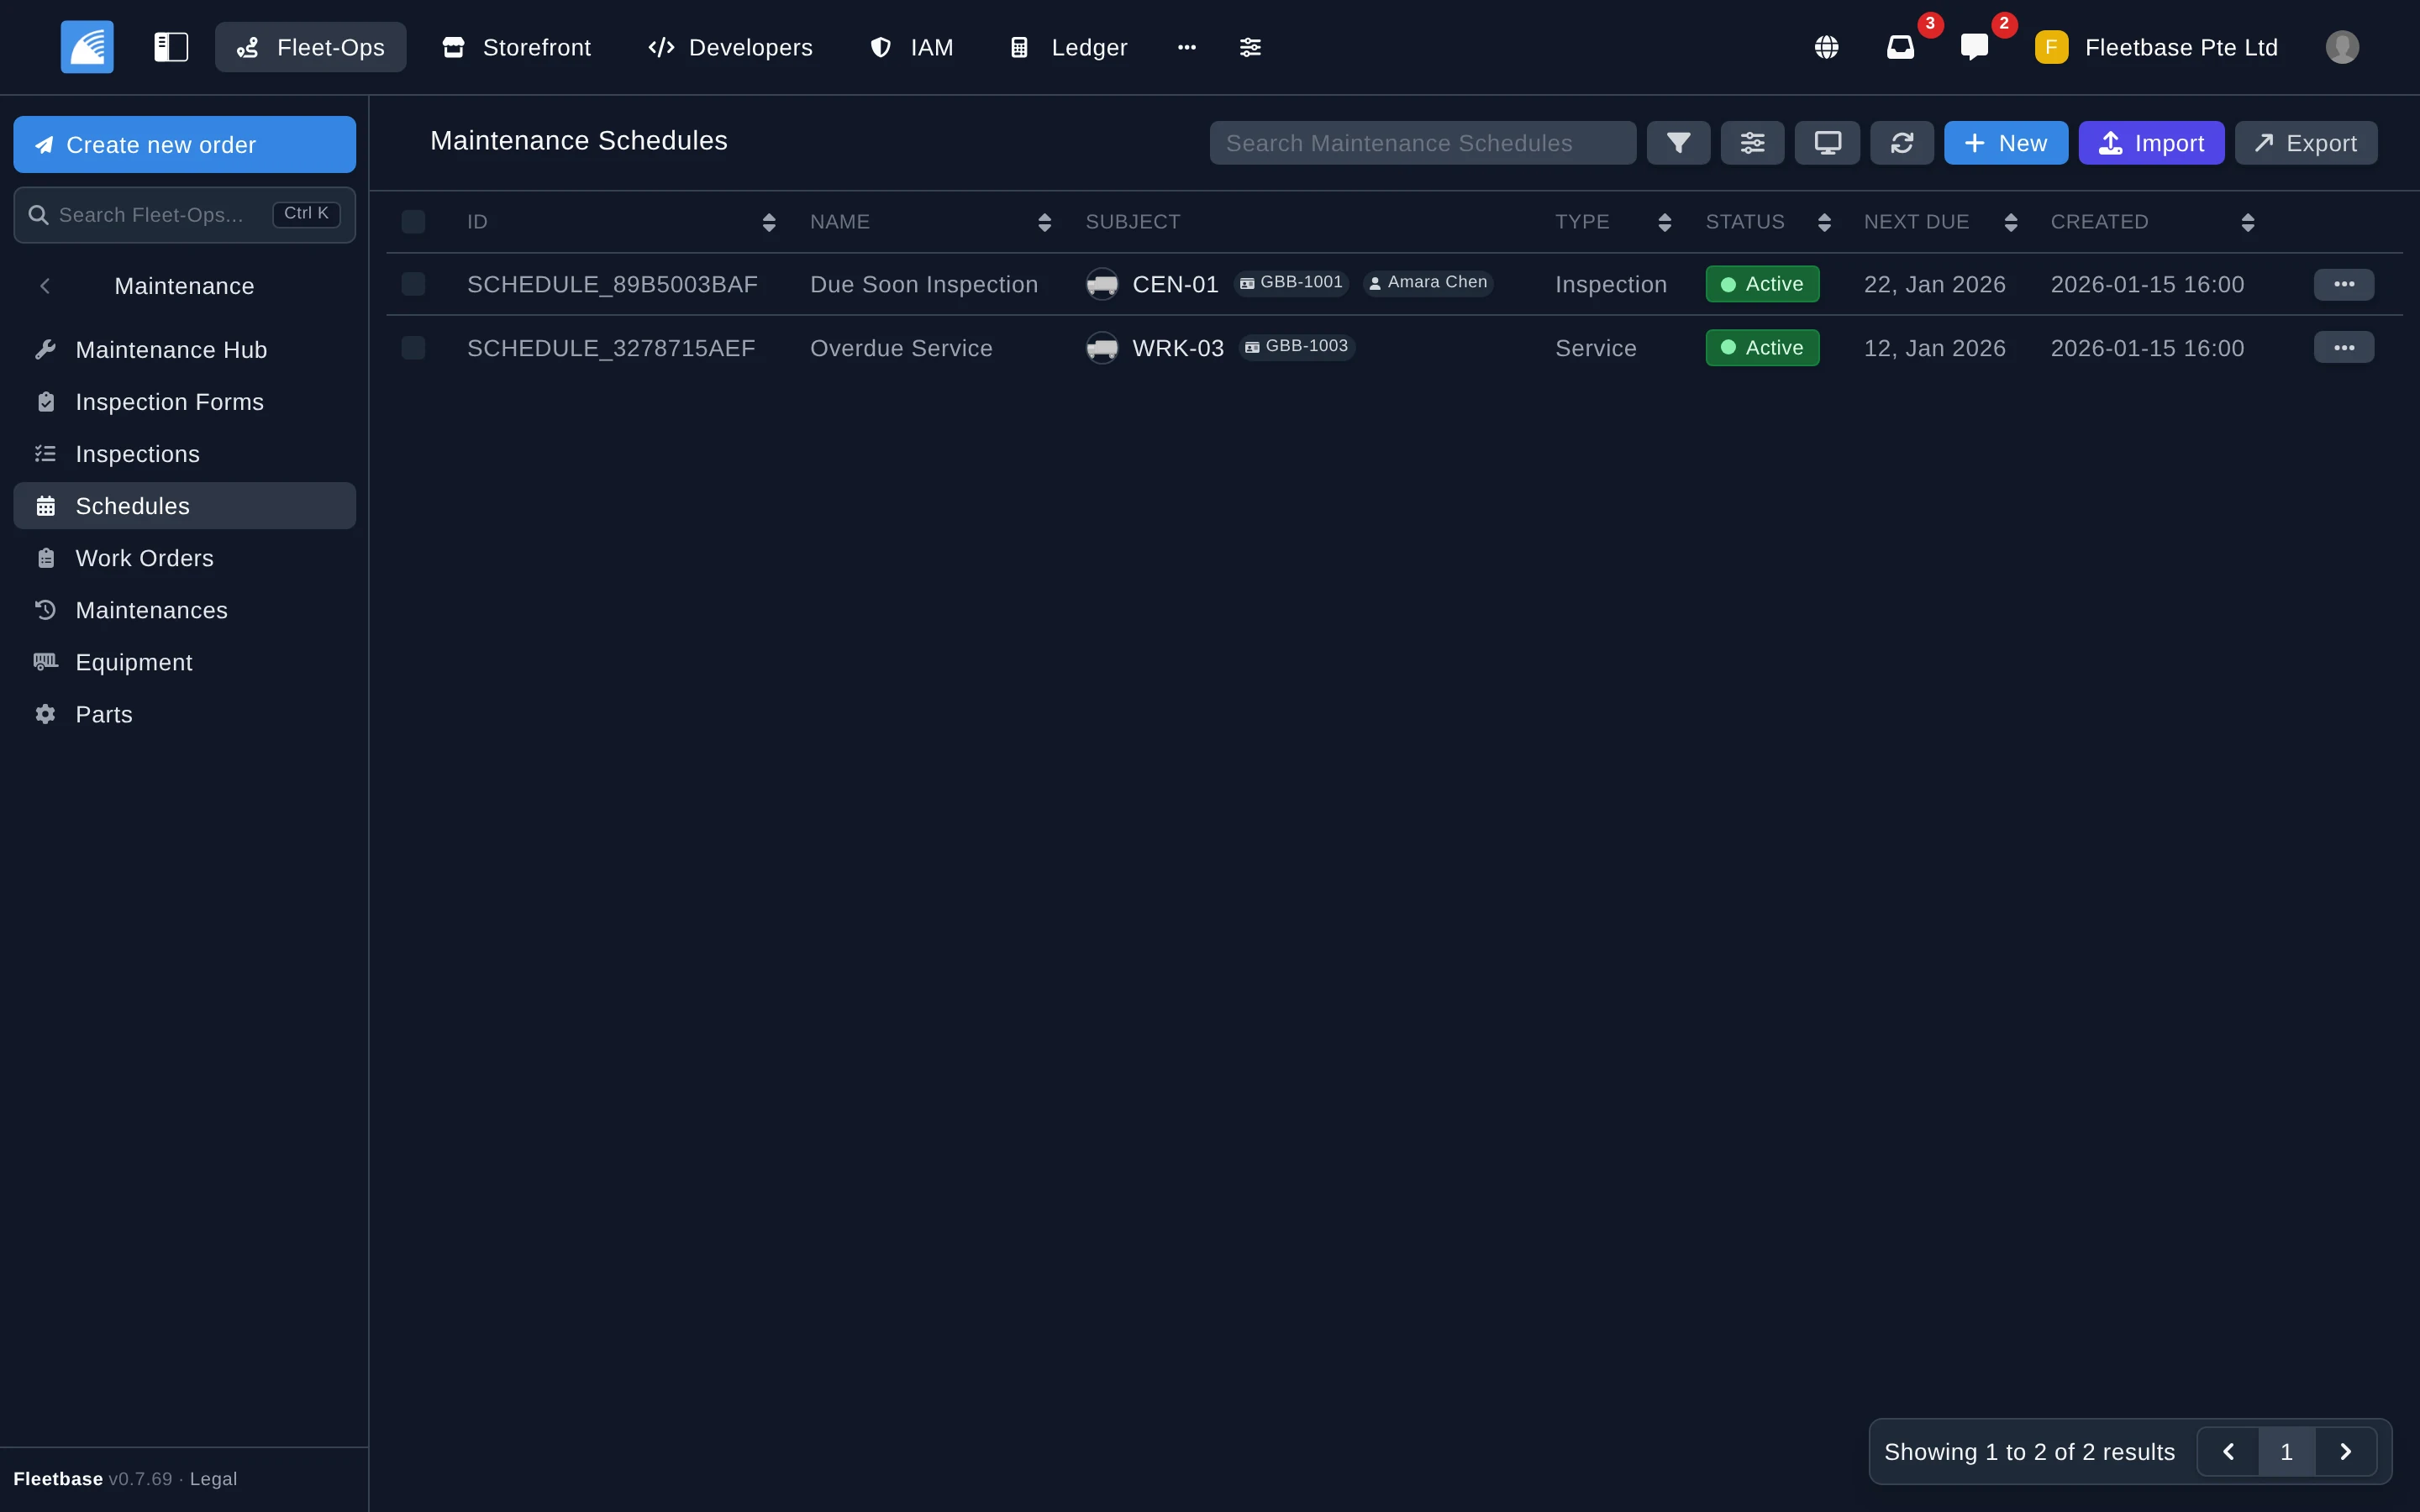
Task: Open the top bar settings sliders icon
Action: coord(1250,47)
